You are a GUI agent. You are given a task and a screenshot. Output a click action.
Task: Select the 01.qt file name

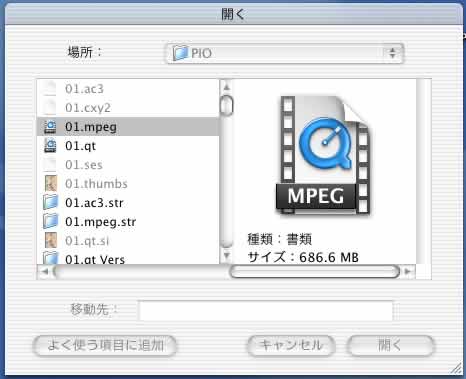point(80,146)
